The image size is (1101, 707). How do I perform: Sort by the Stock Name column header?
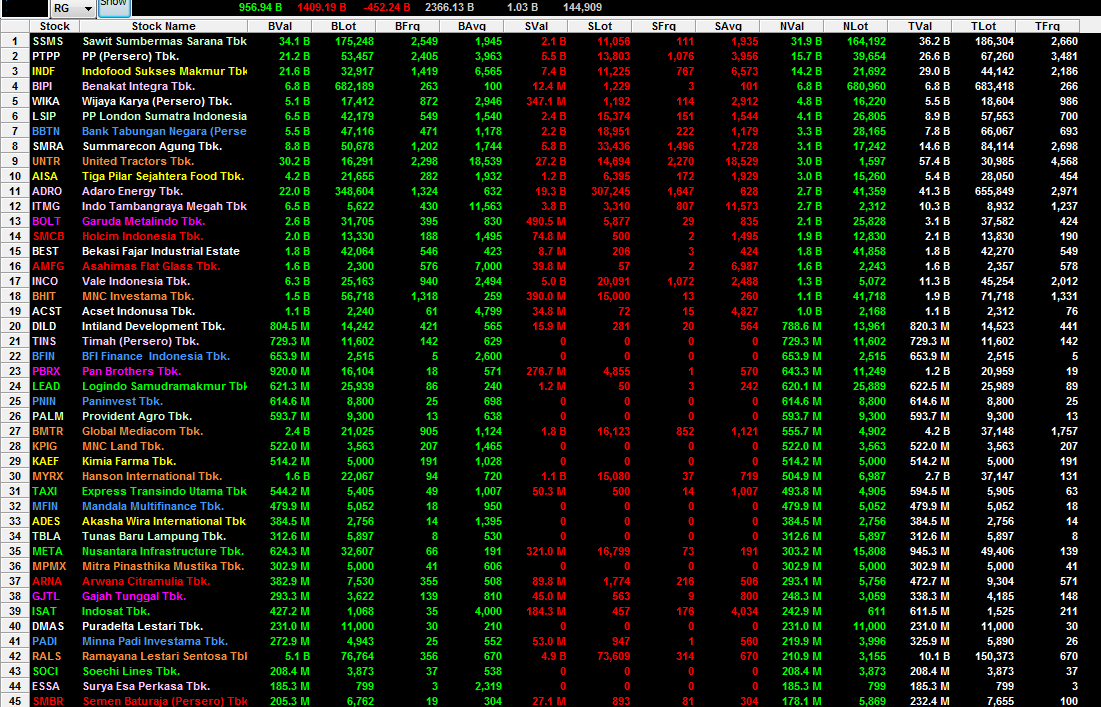click(164, 26)
